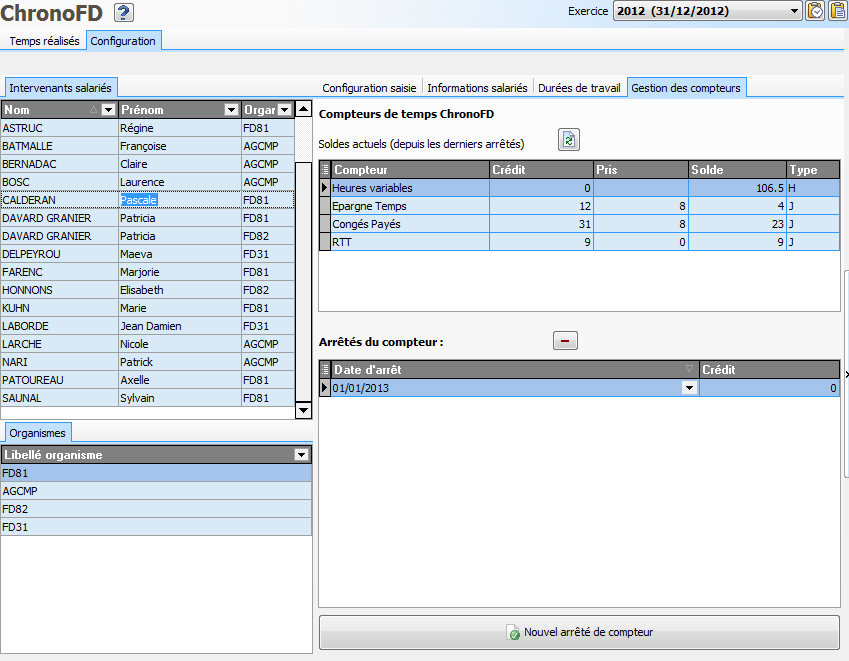
Task: Click Nouvel arrêté de compteur button
Action: click(579, 632)
